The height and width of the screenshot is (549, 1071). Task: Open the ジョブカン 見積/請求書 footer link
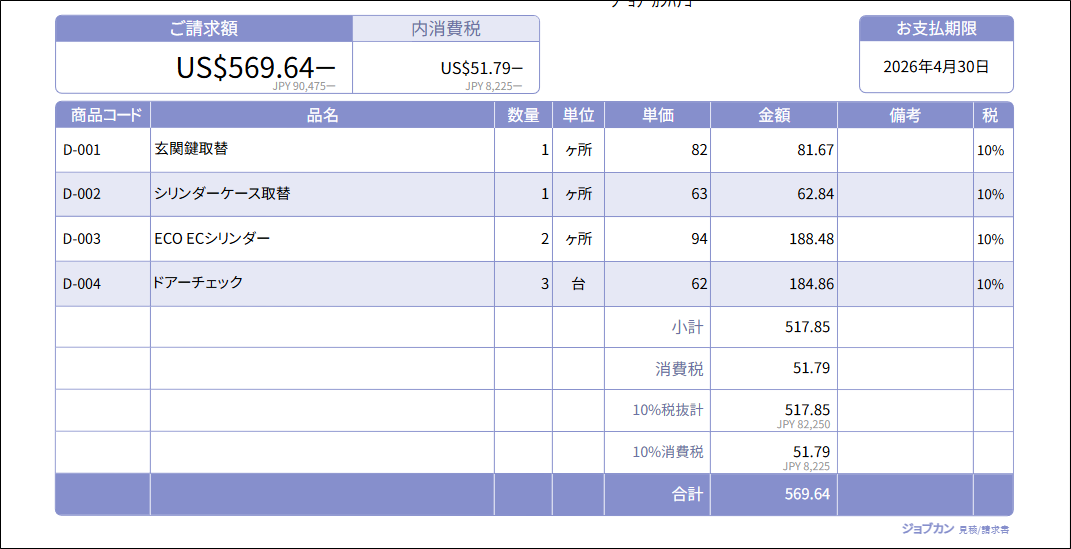(956, 529)
